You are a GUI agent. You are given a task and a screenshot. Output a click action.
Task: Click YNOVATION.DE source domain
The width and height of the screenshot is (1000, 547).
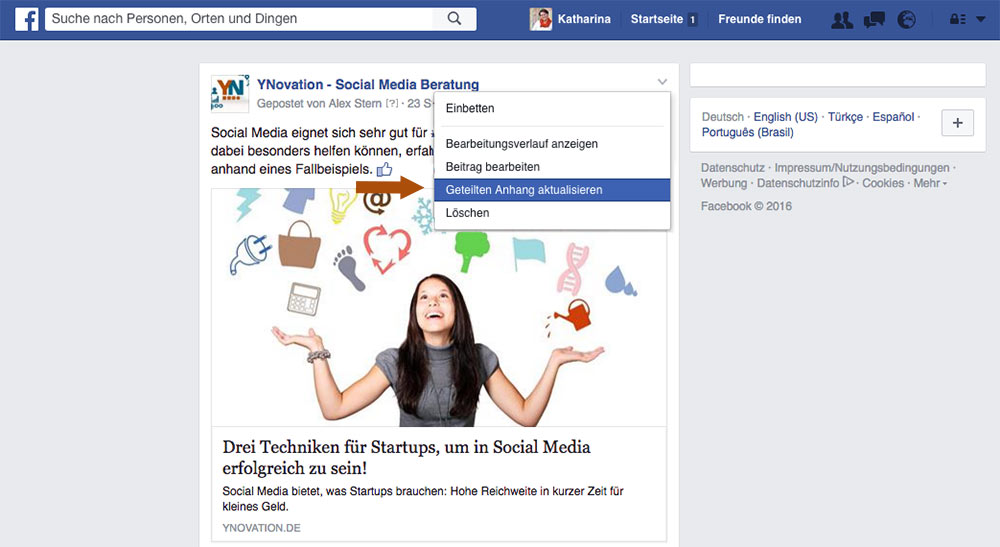pos(261,528)
